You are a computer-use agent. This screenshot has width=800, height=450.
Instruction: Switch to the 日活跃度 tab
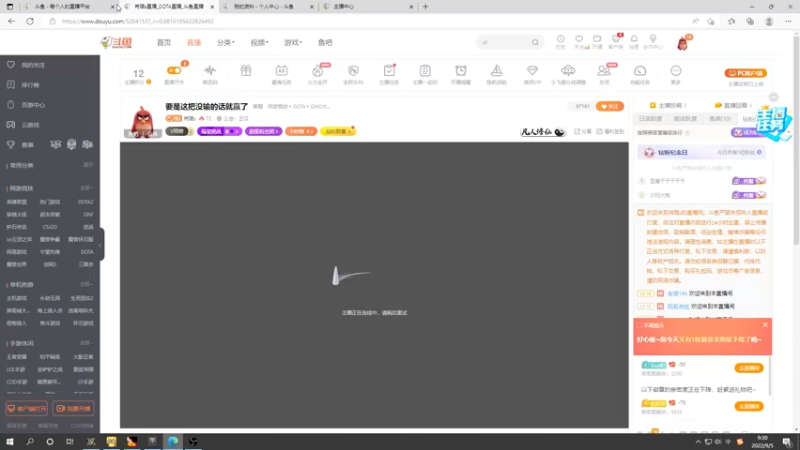click(x=650, y=118)
